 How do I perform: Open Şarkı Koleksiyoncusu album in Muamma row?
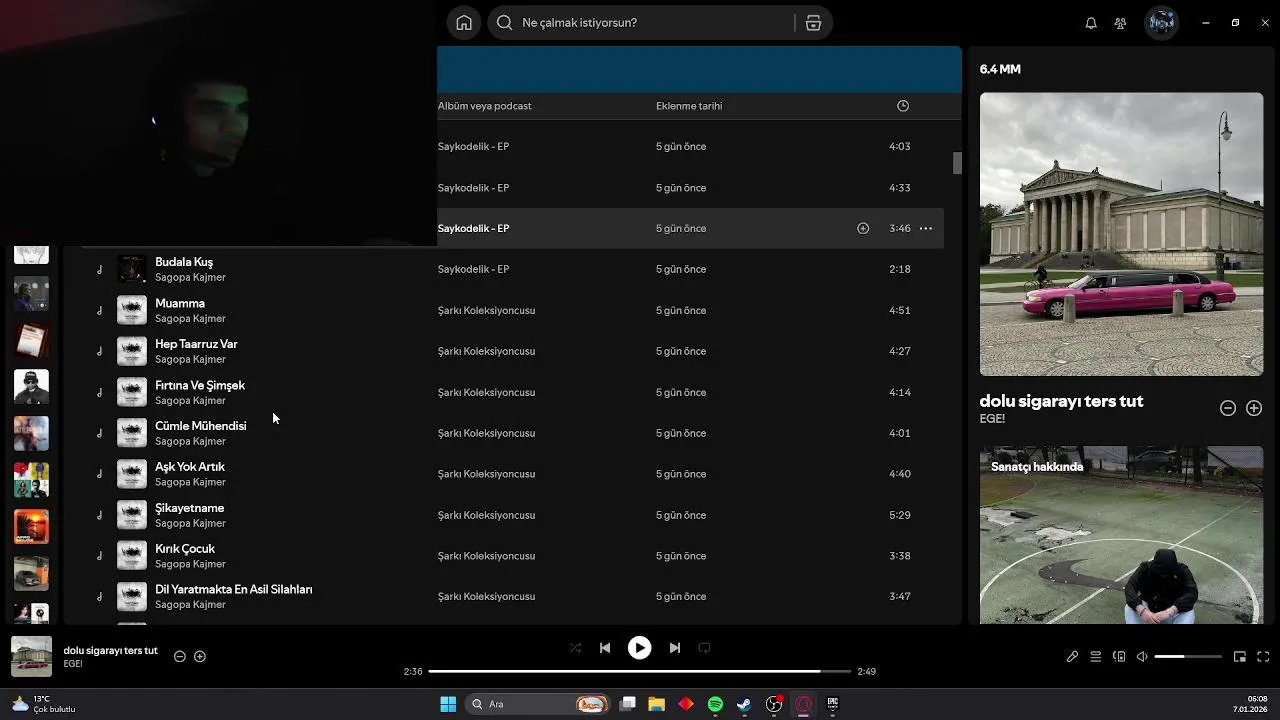[x=486, y=310]
